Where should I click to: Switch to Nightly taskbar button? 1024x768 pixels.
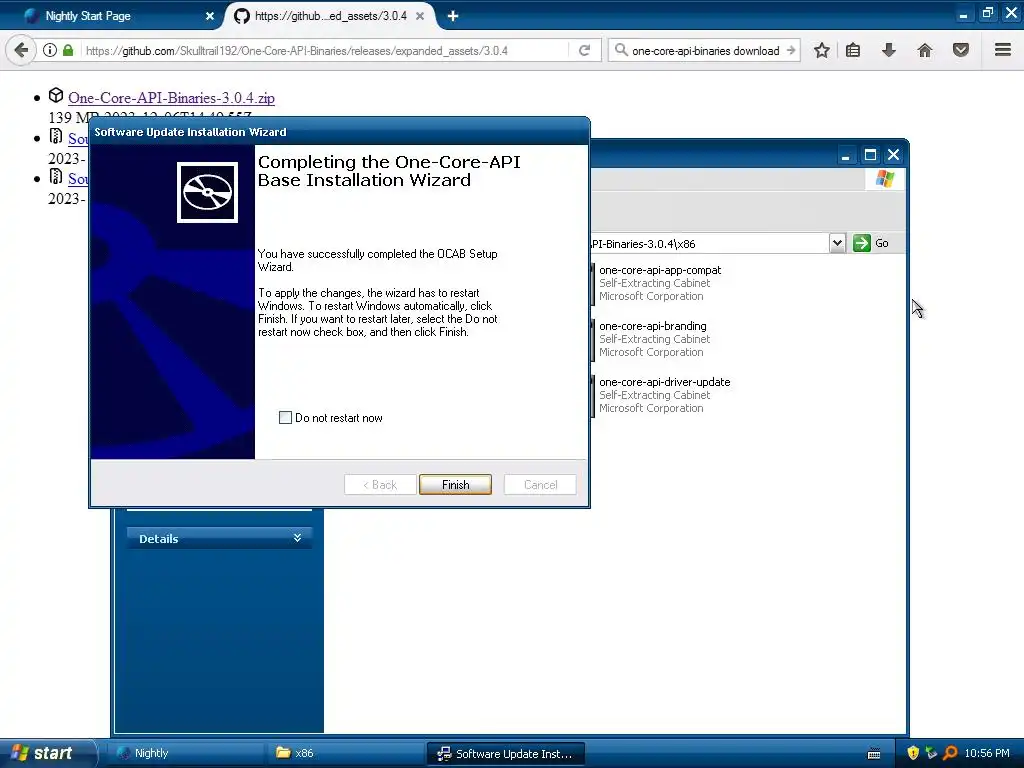[x=185, y=753]
